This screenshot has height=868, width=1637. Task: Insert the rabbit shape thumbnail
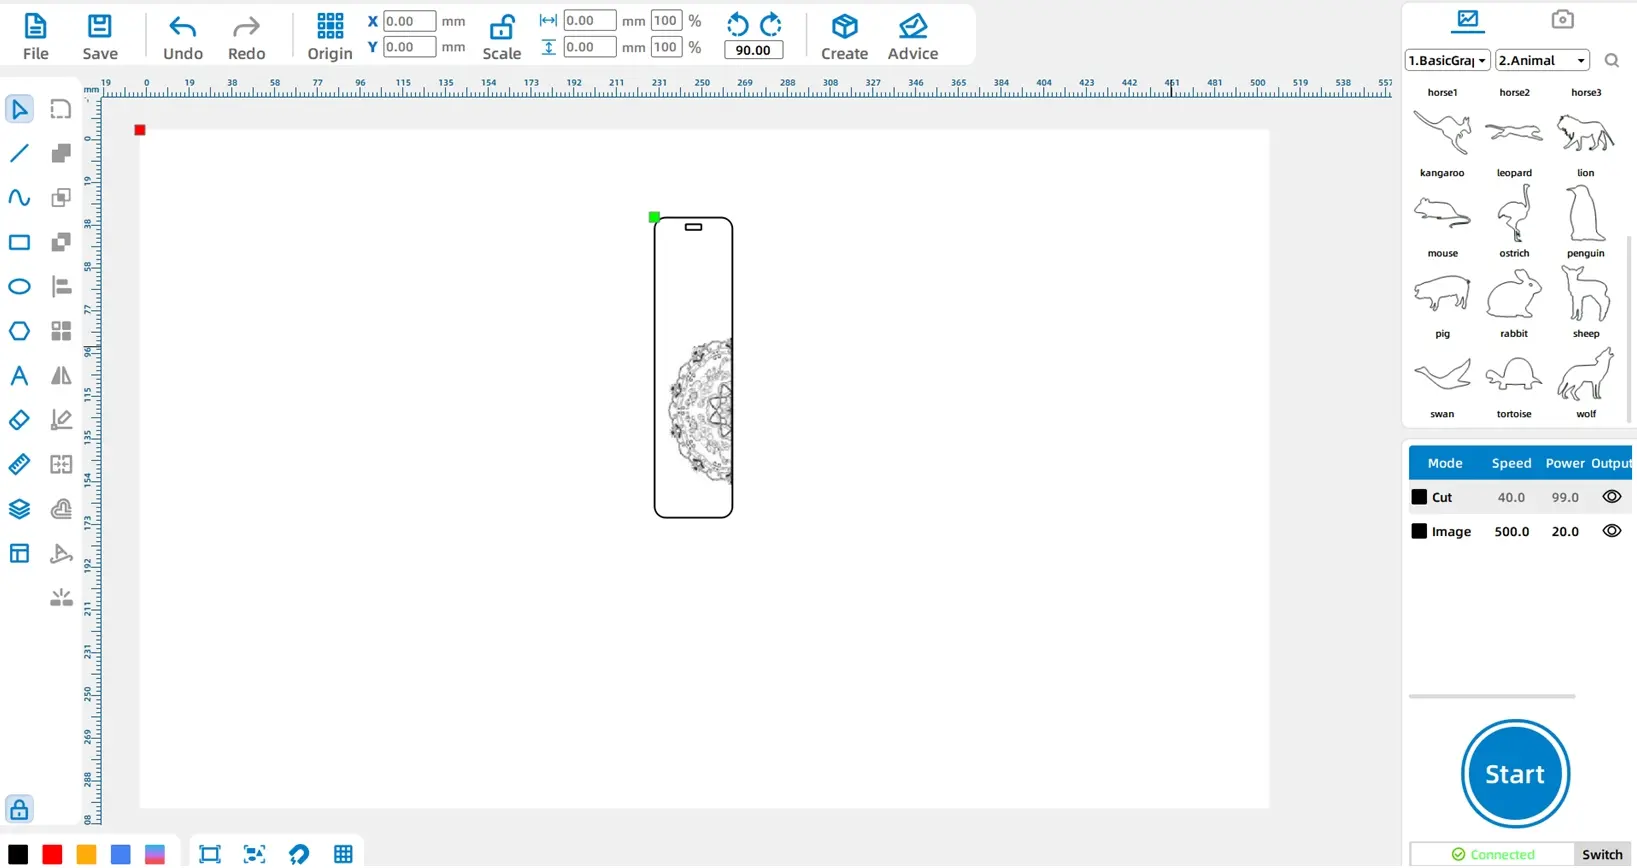click(1514, 296)
